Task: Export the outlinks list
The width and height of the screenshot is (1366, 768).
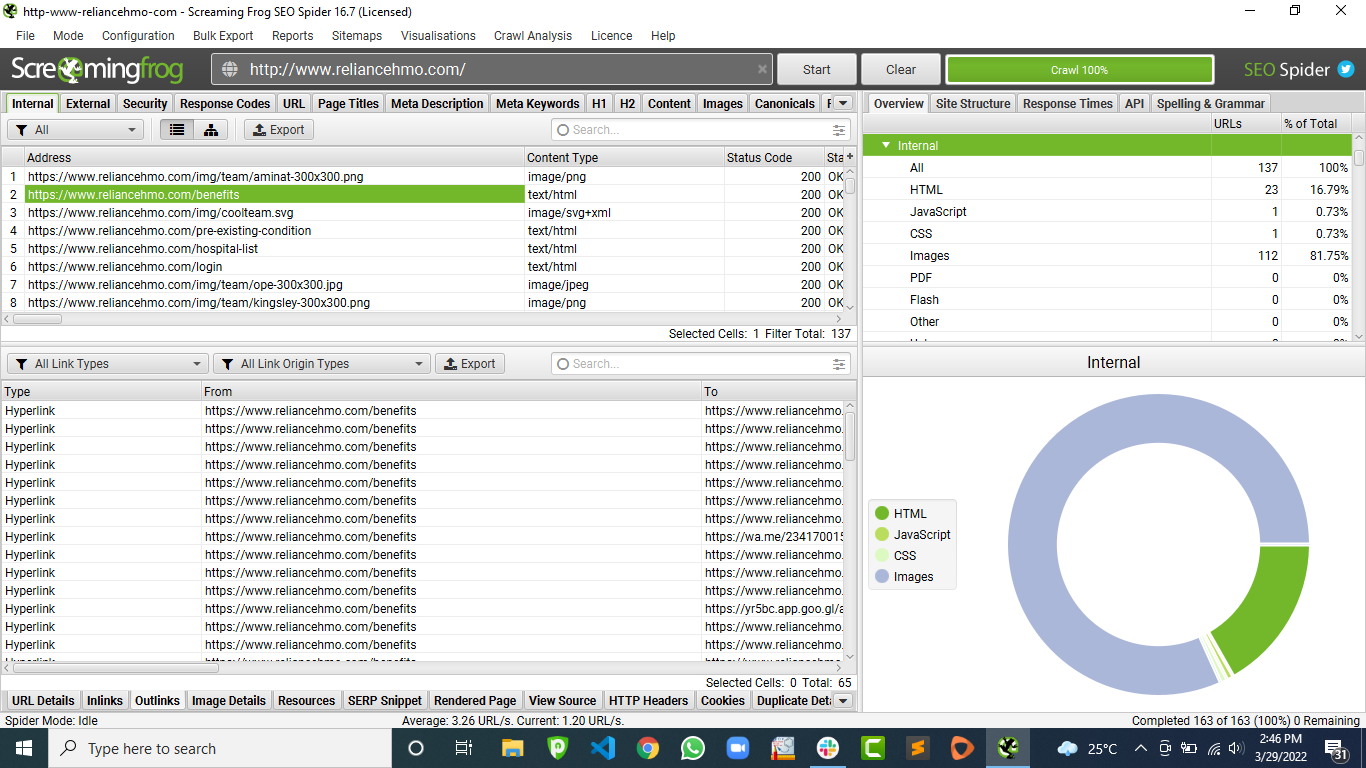Action: pos(470,364)
